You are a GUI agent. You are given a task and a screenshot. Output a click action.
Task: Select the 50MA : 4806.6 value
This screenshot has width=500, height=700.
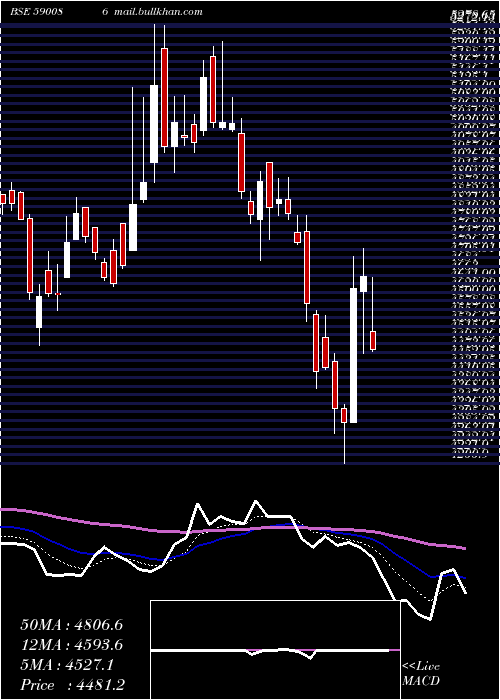click(71, 625)
